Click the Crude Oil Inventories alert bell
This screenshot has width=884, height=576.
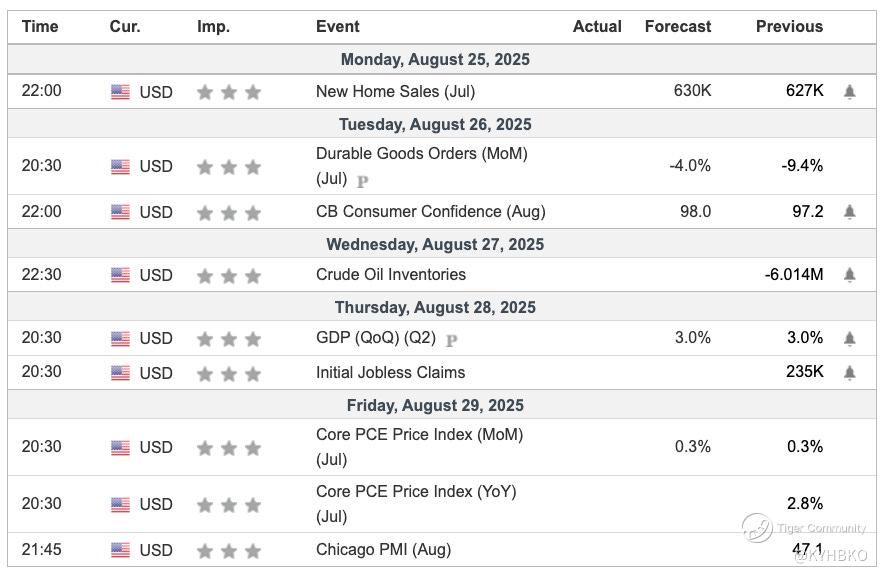pos(849,275)
